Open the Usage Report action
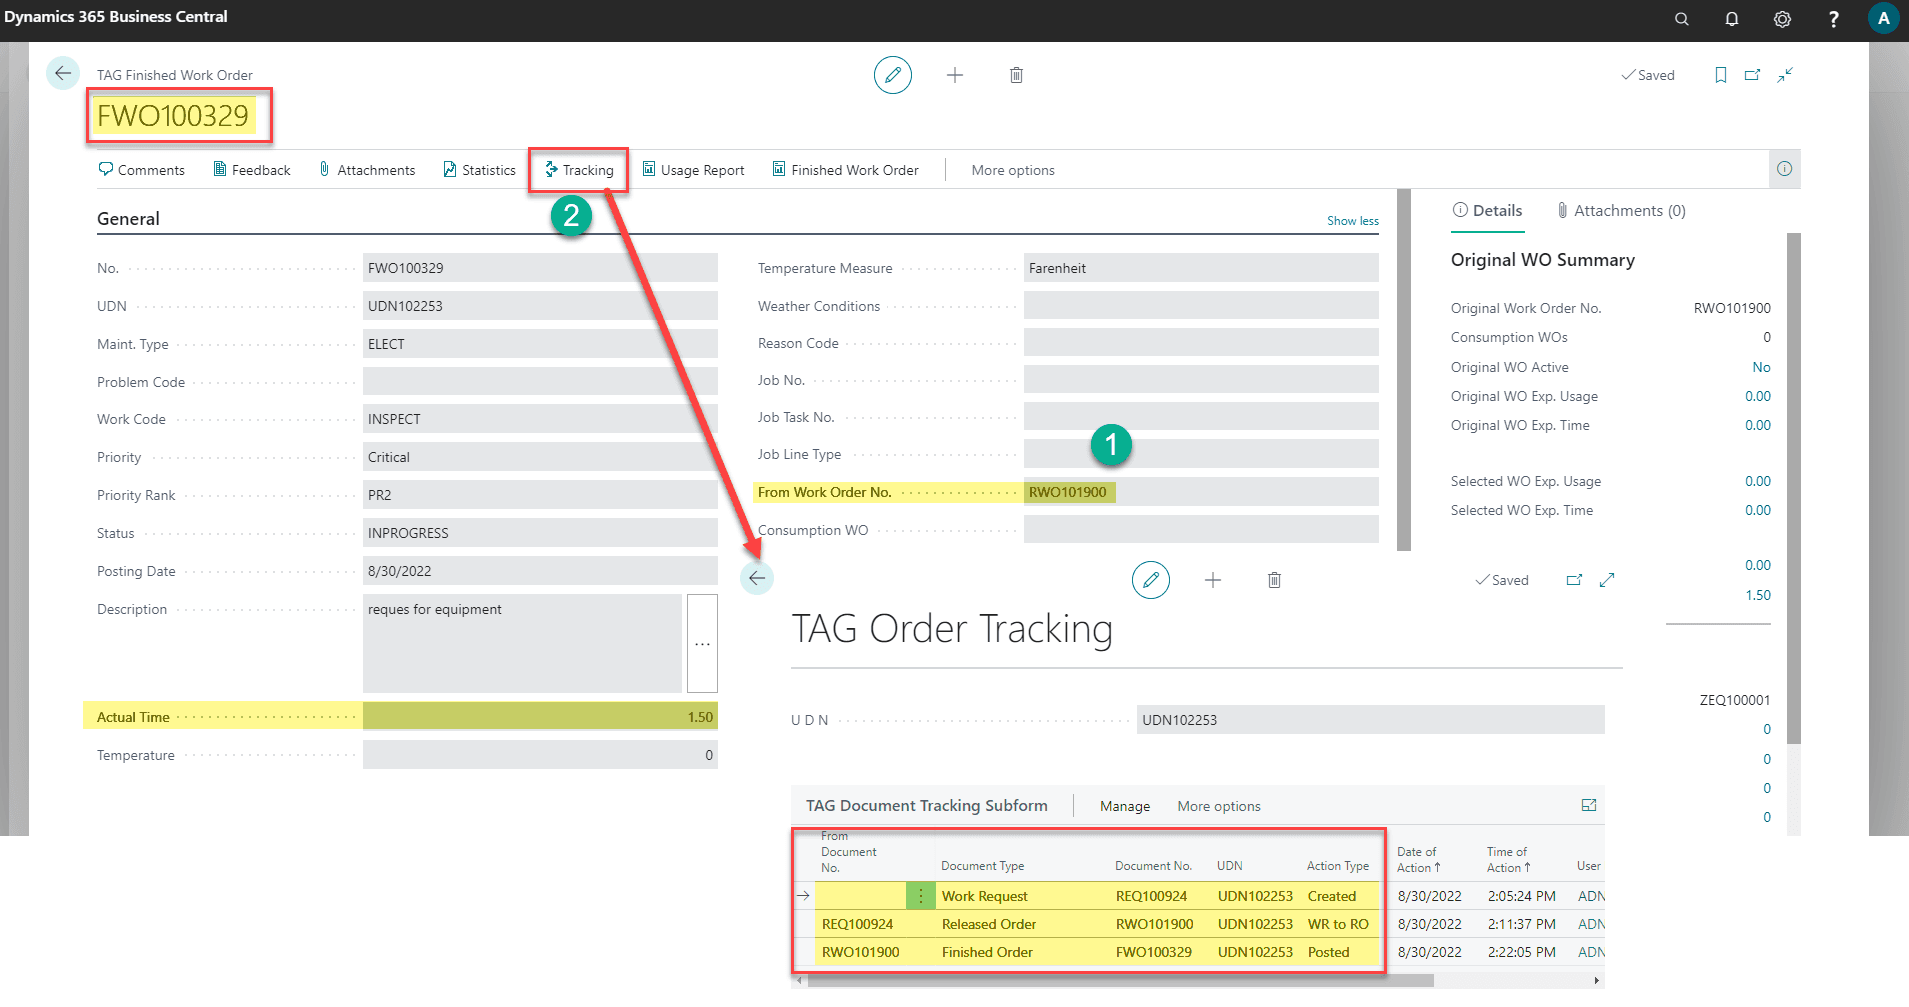Screen dimensions: 1909x1007 693,170
